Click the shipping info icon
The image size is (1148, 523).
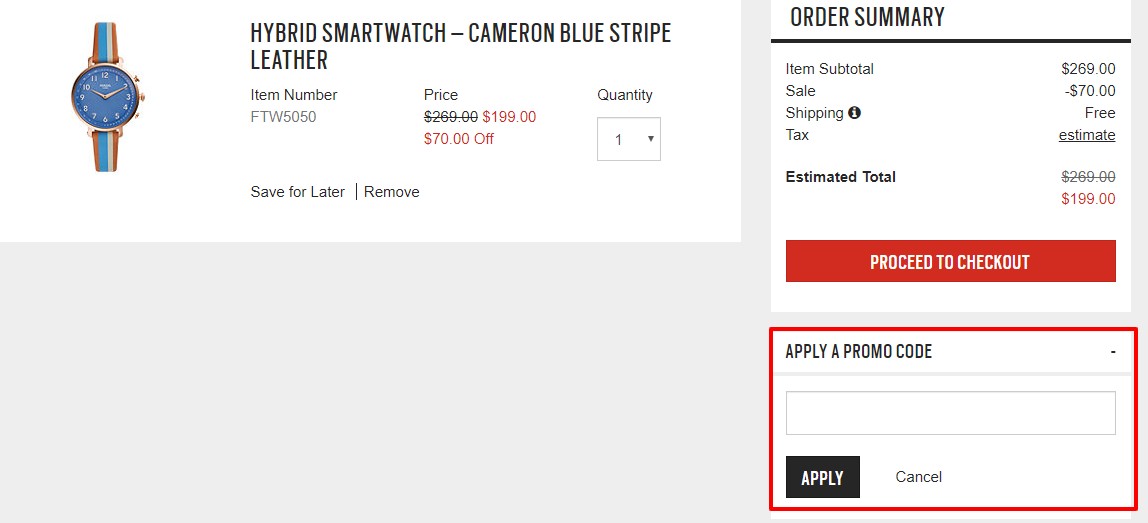(x=854, y=113)
